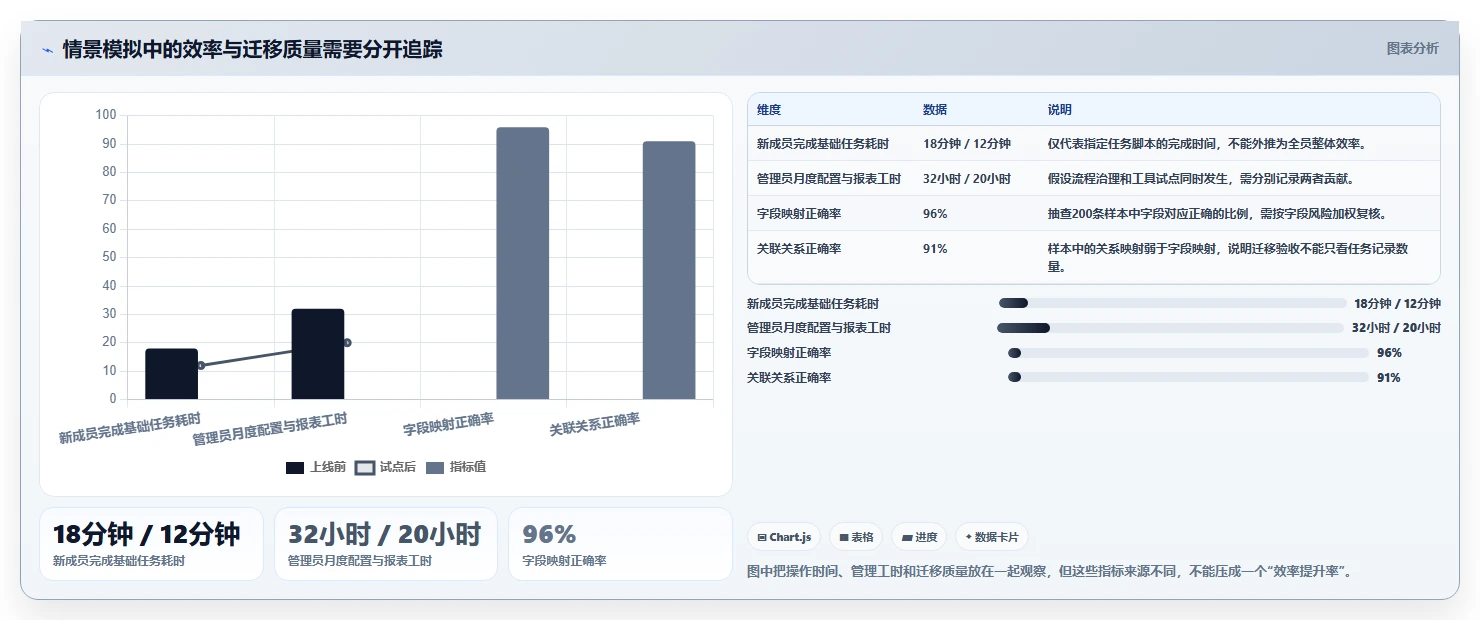
Task: Click x-axis label 管理员月度配置与报表工时
Action: coord(270,429)
